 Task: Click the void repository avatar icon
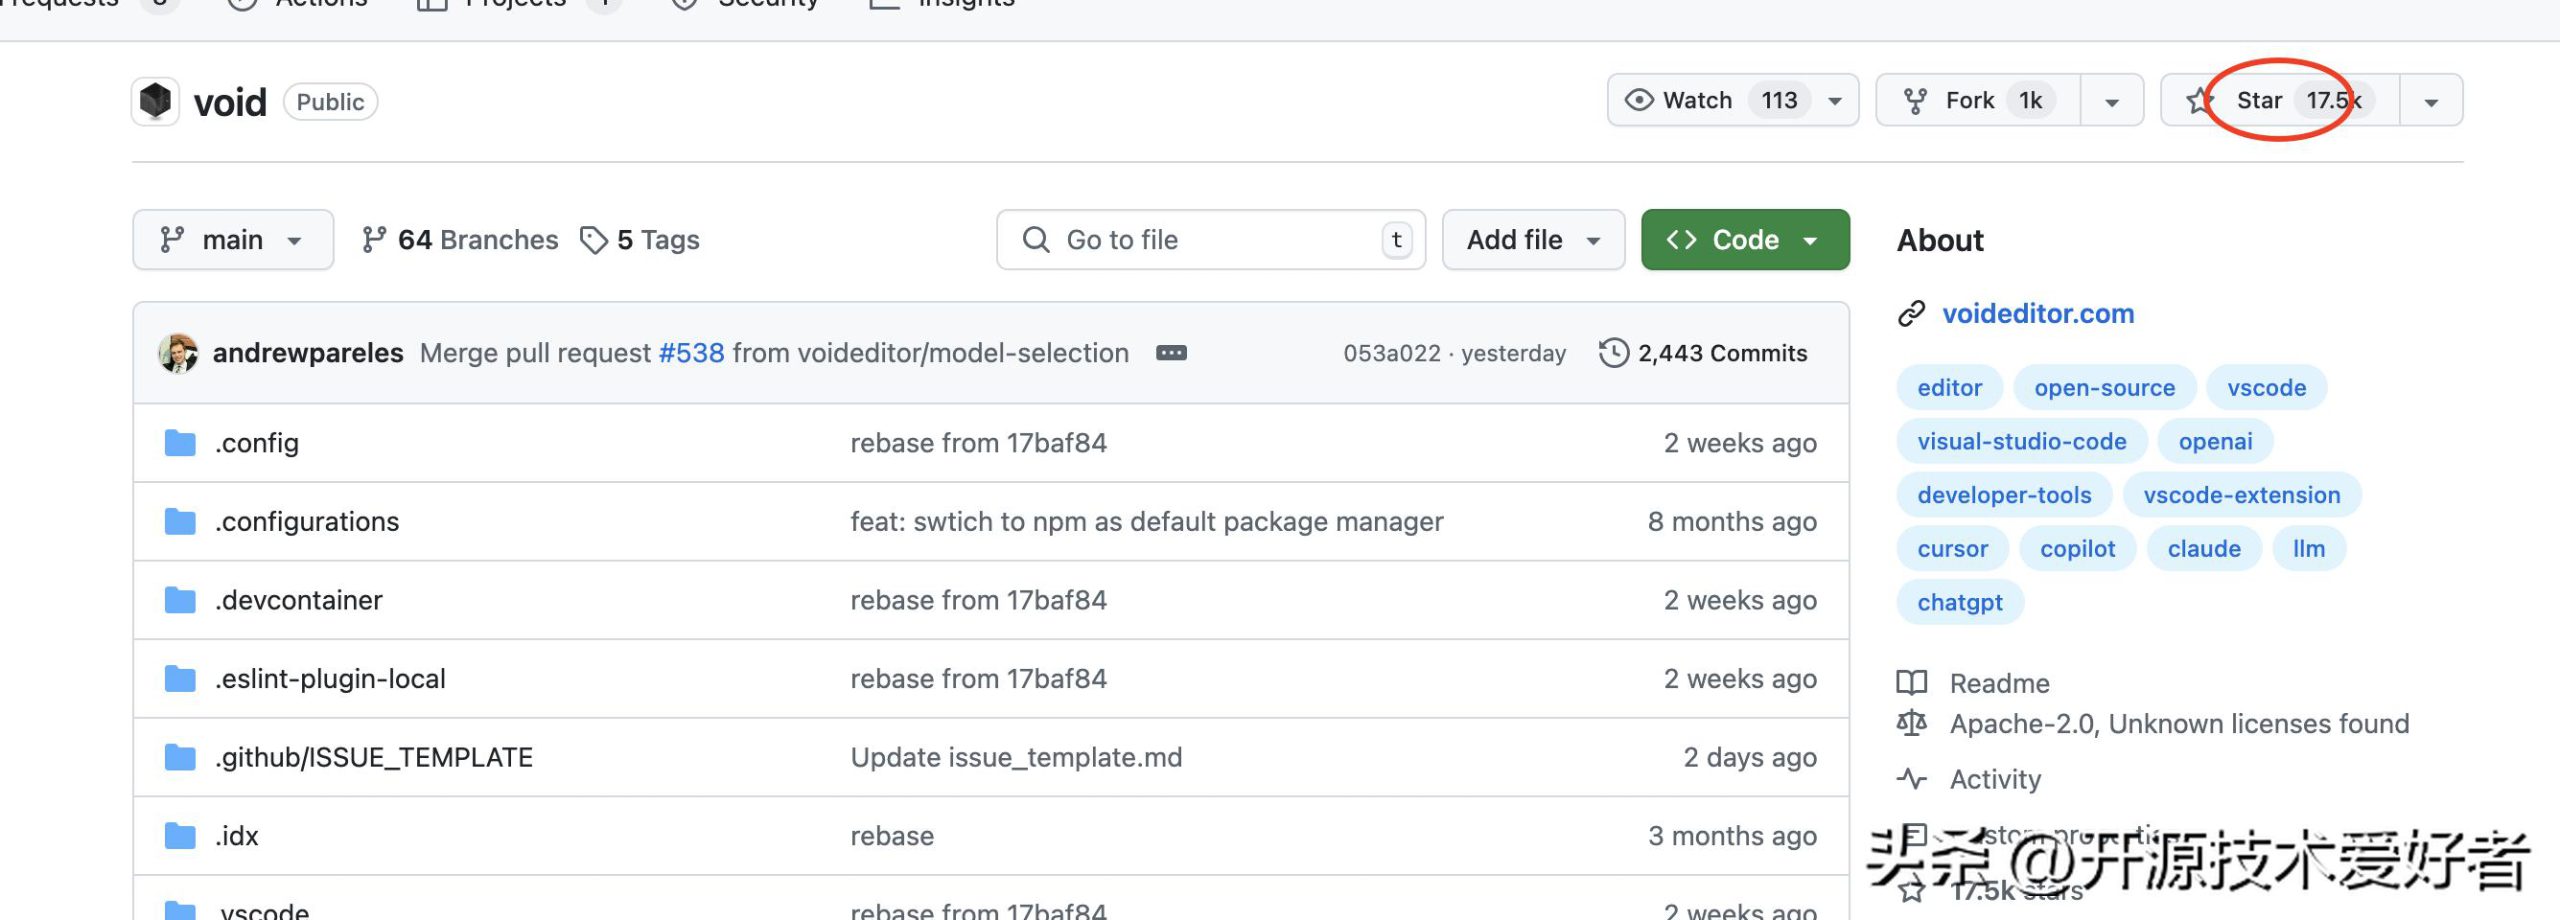[155, 101]
